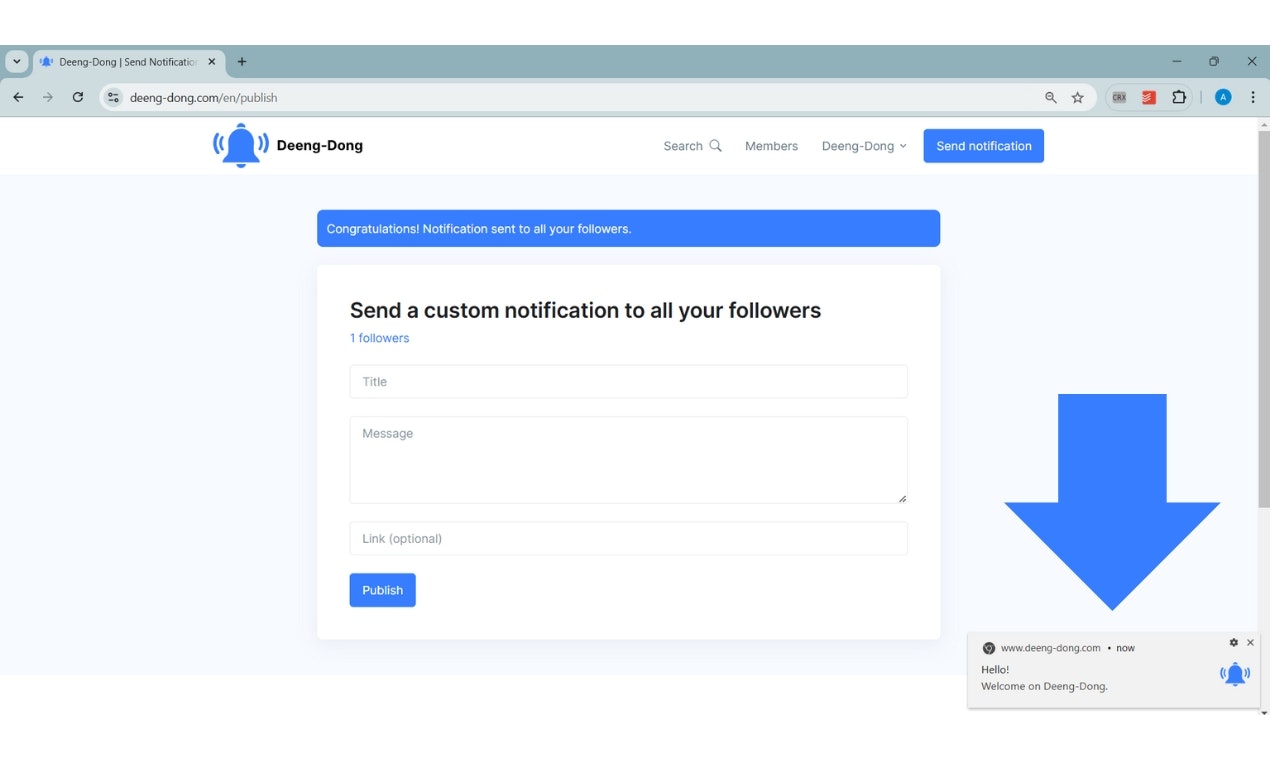Open site information icon in address bar
Image resolution: width=1270 pixels, height=760 pixels.
click(x=113, y=97)
